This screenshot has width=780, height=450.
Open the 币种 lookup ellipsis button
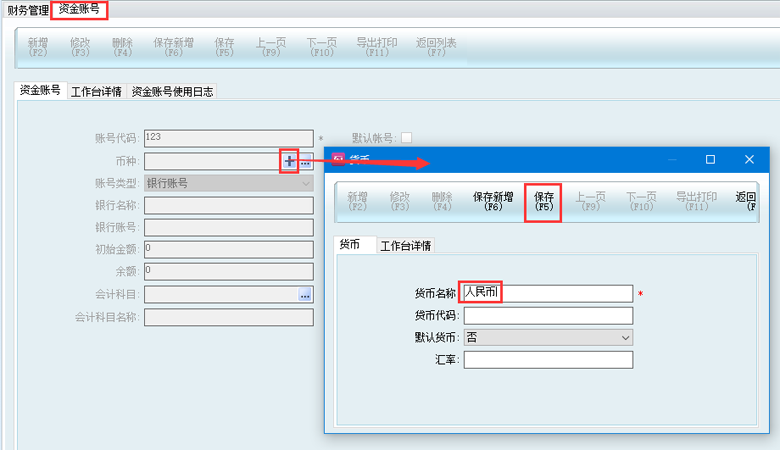pyautogui.click(x=306, y=161)
